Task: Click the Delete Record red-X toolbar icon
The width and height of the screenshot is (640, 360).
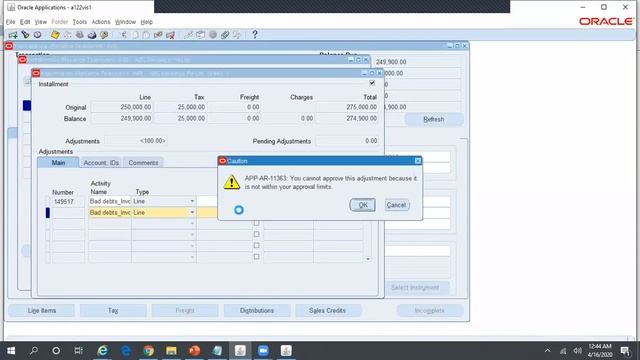Action: pos(170,35)
